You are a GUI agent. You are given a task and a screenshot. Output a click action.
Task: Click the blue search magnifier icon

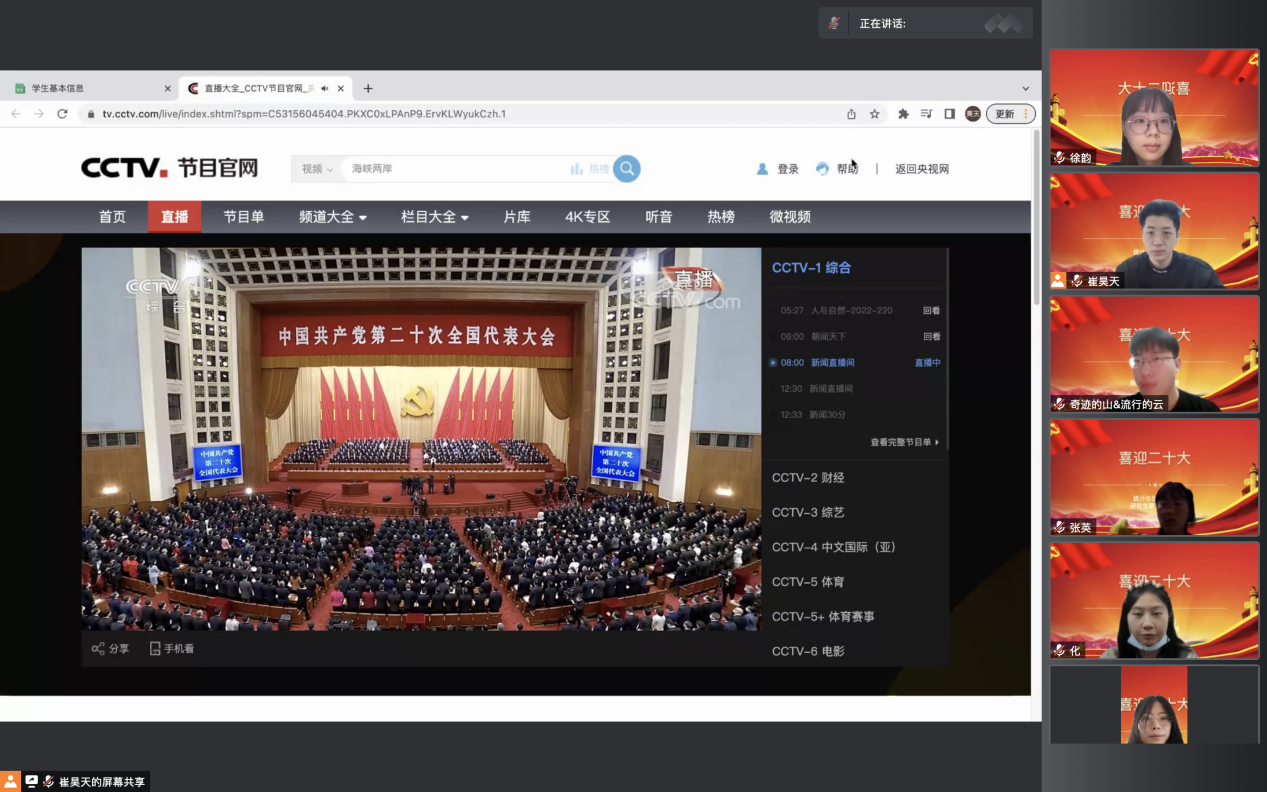[x=627, y=169]
